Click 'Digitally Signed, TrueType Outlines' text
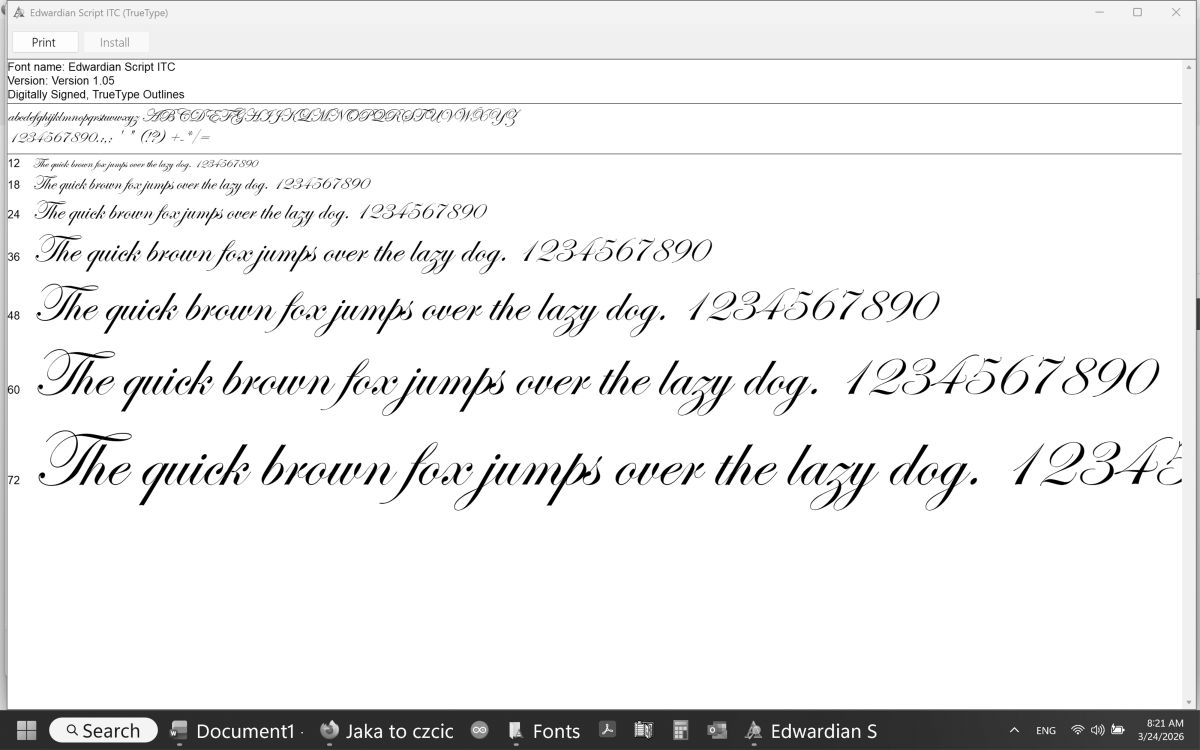 [x=96, y=94]
